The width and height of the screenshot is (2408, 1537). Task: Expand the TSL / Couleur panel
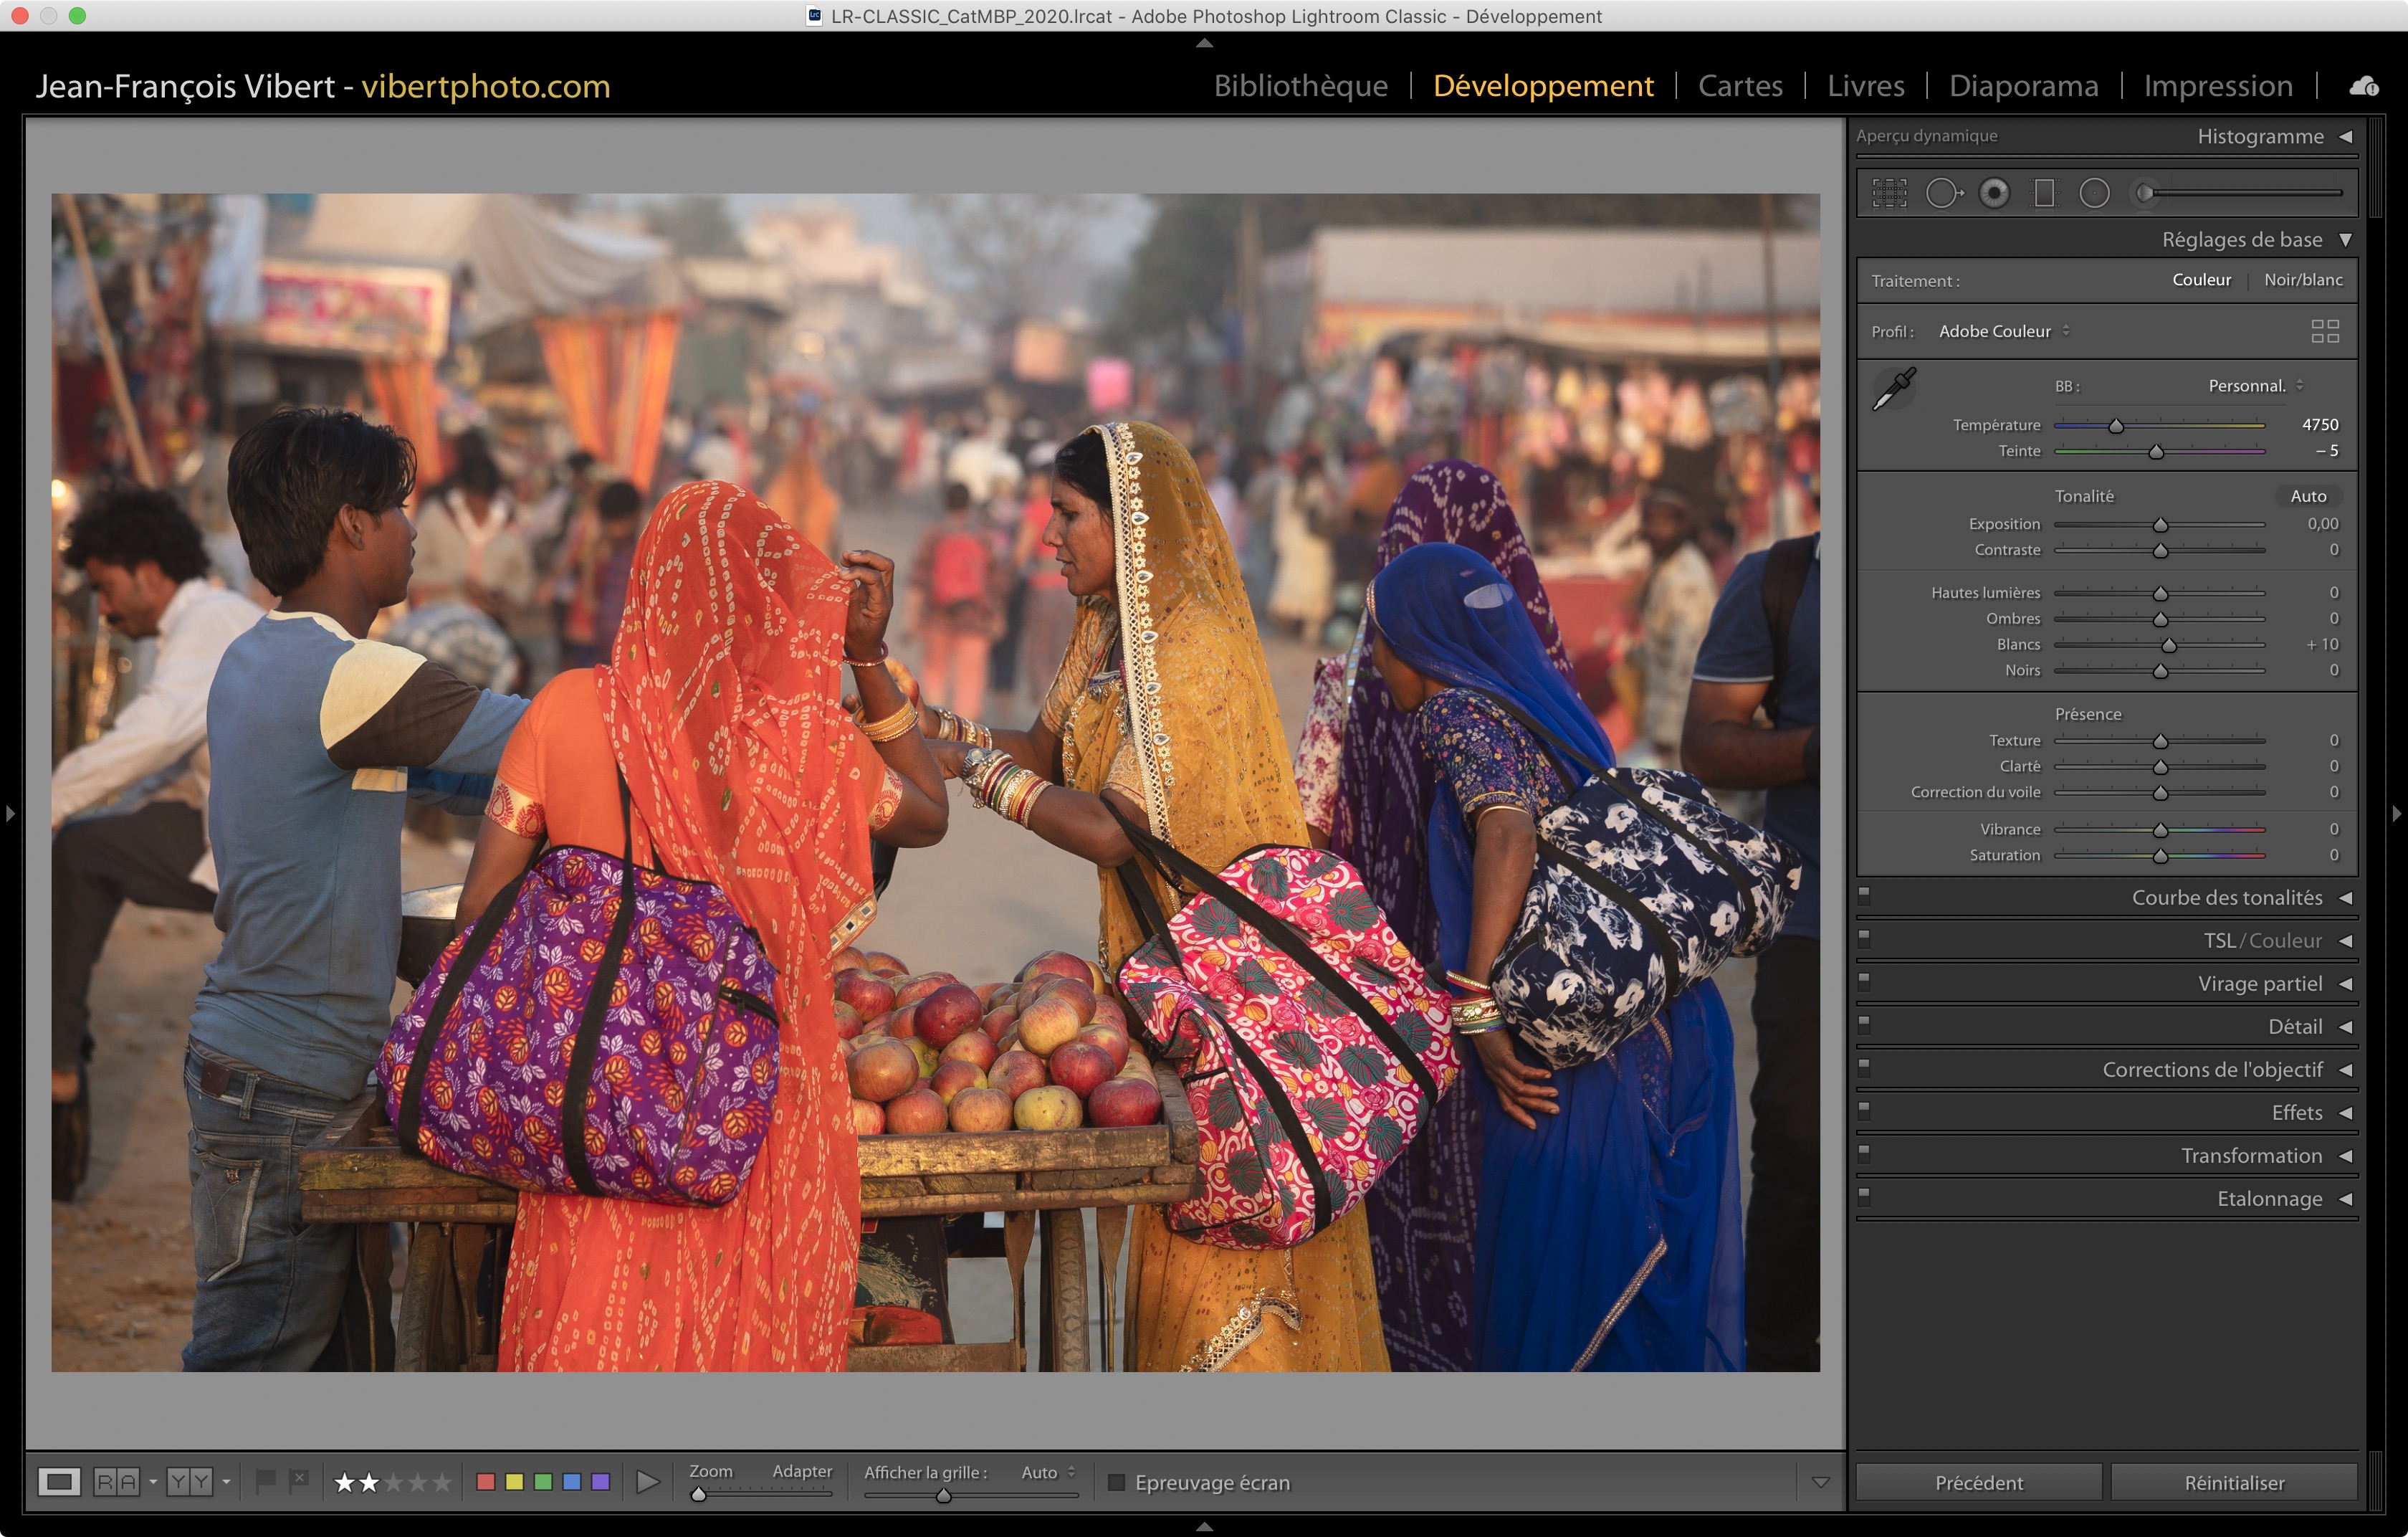coord(2262,940)
